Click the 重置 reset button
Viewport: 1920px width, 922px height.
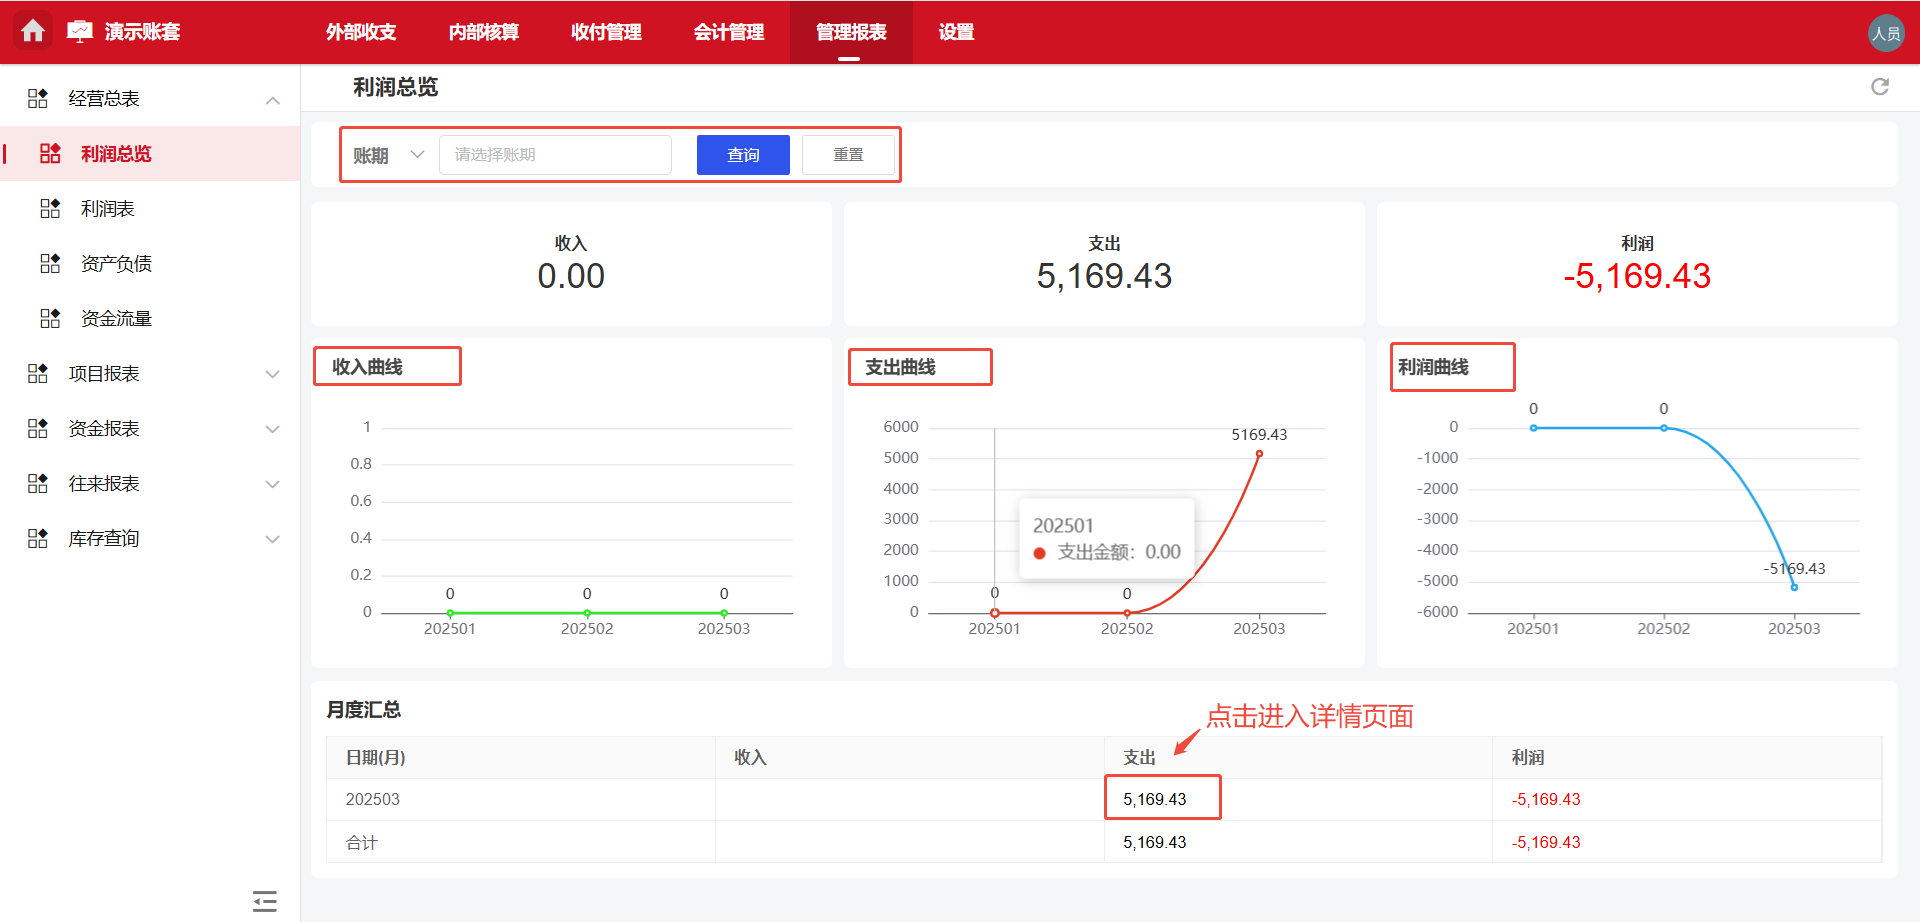click(x=847, y=154)
